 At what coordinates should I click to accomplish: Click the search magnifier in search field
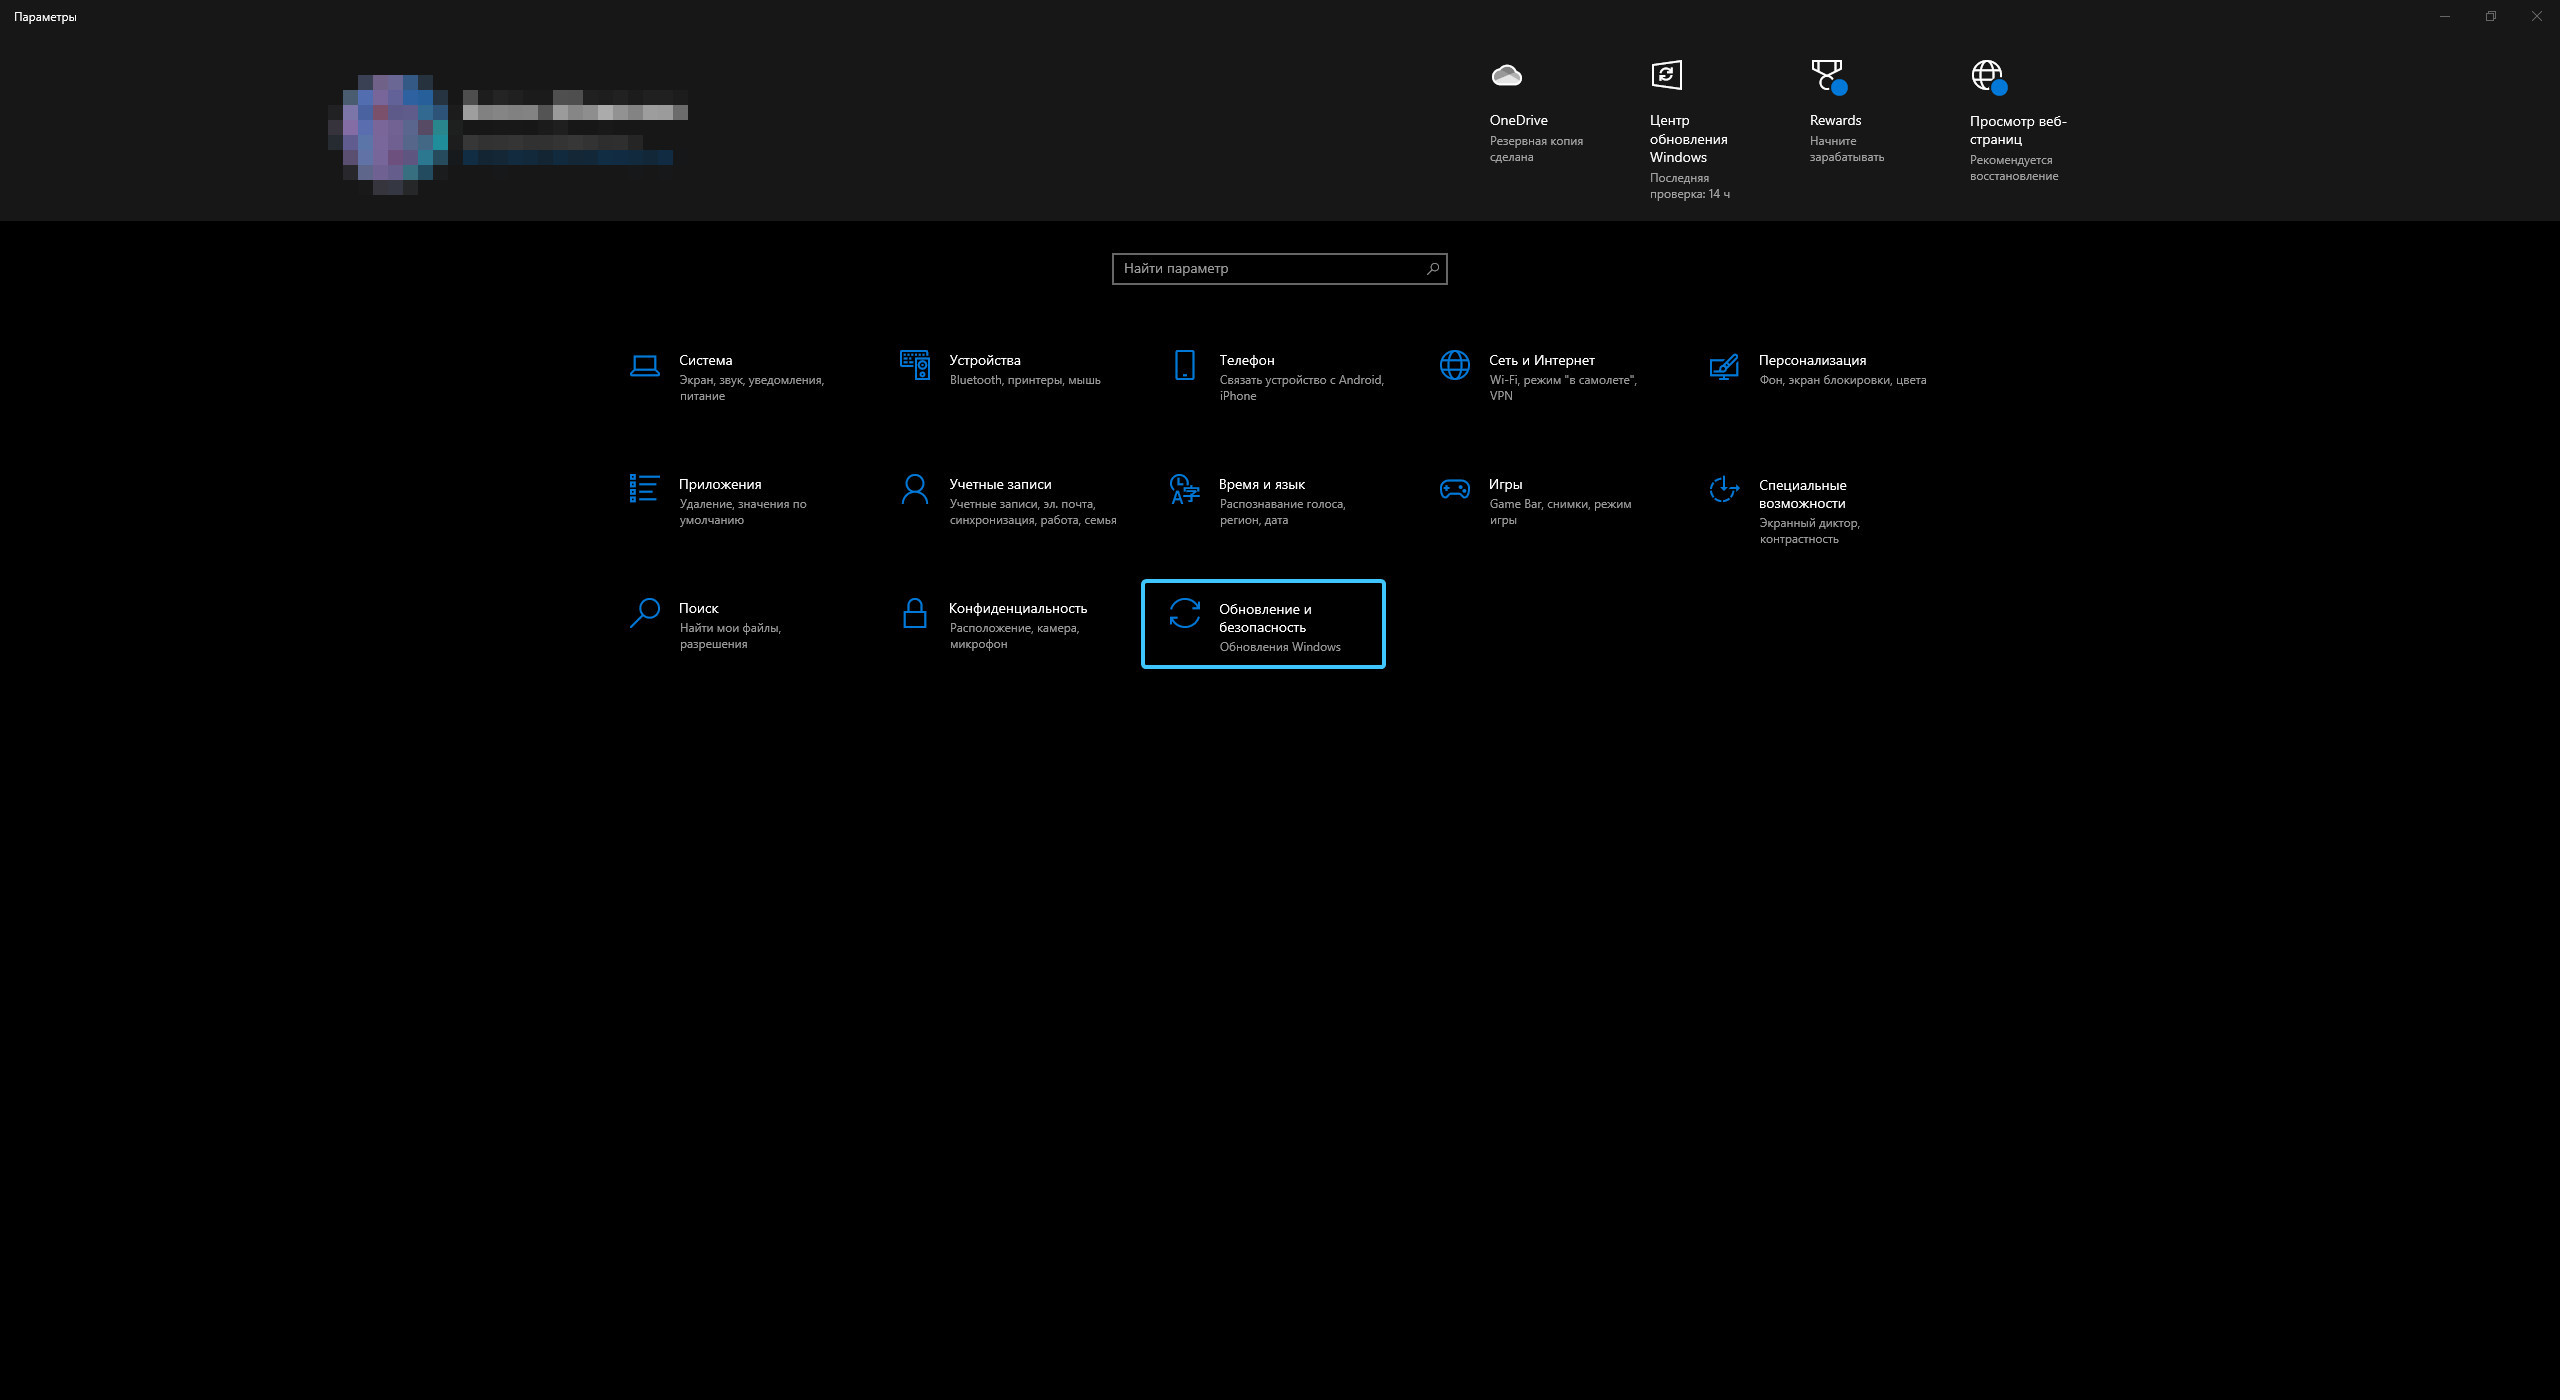[1432, 269]
